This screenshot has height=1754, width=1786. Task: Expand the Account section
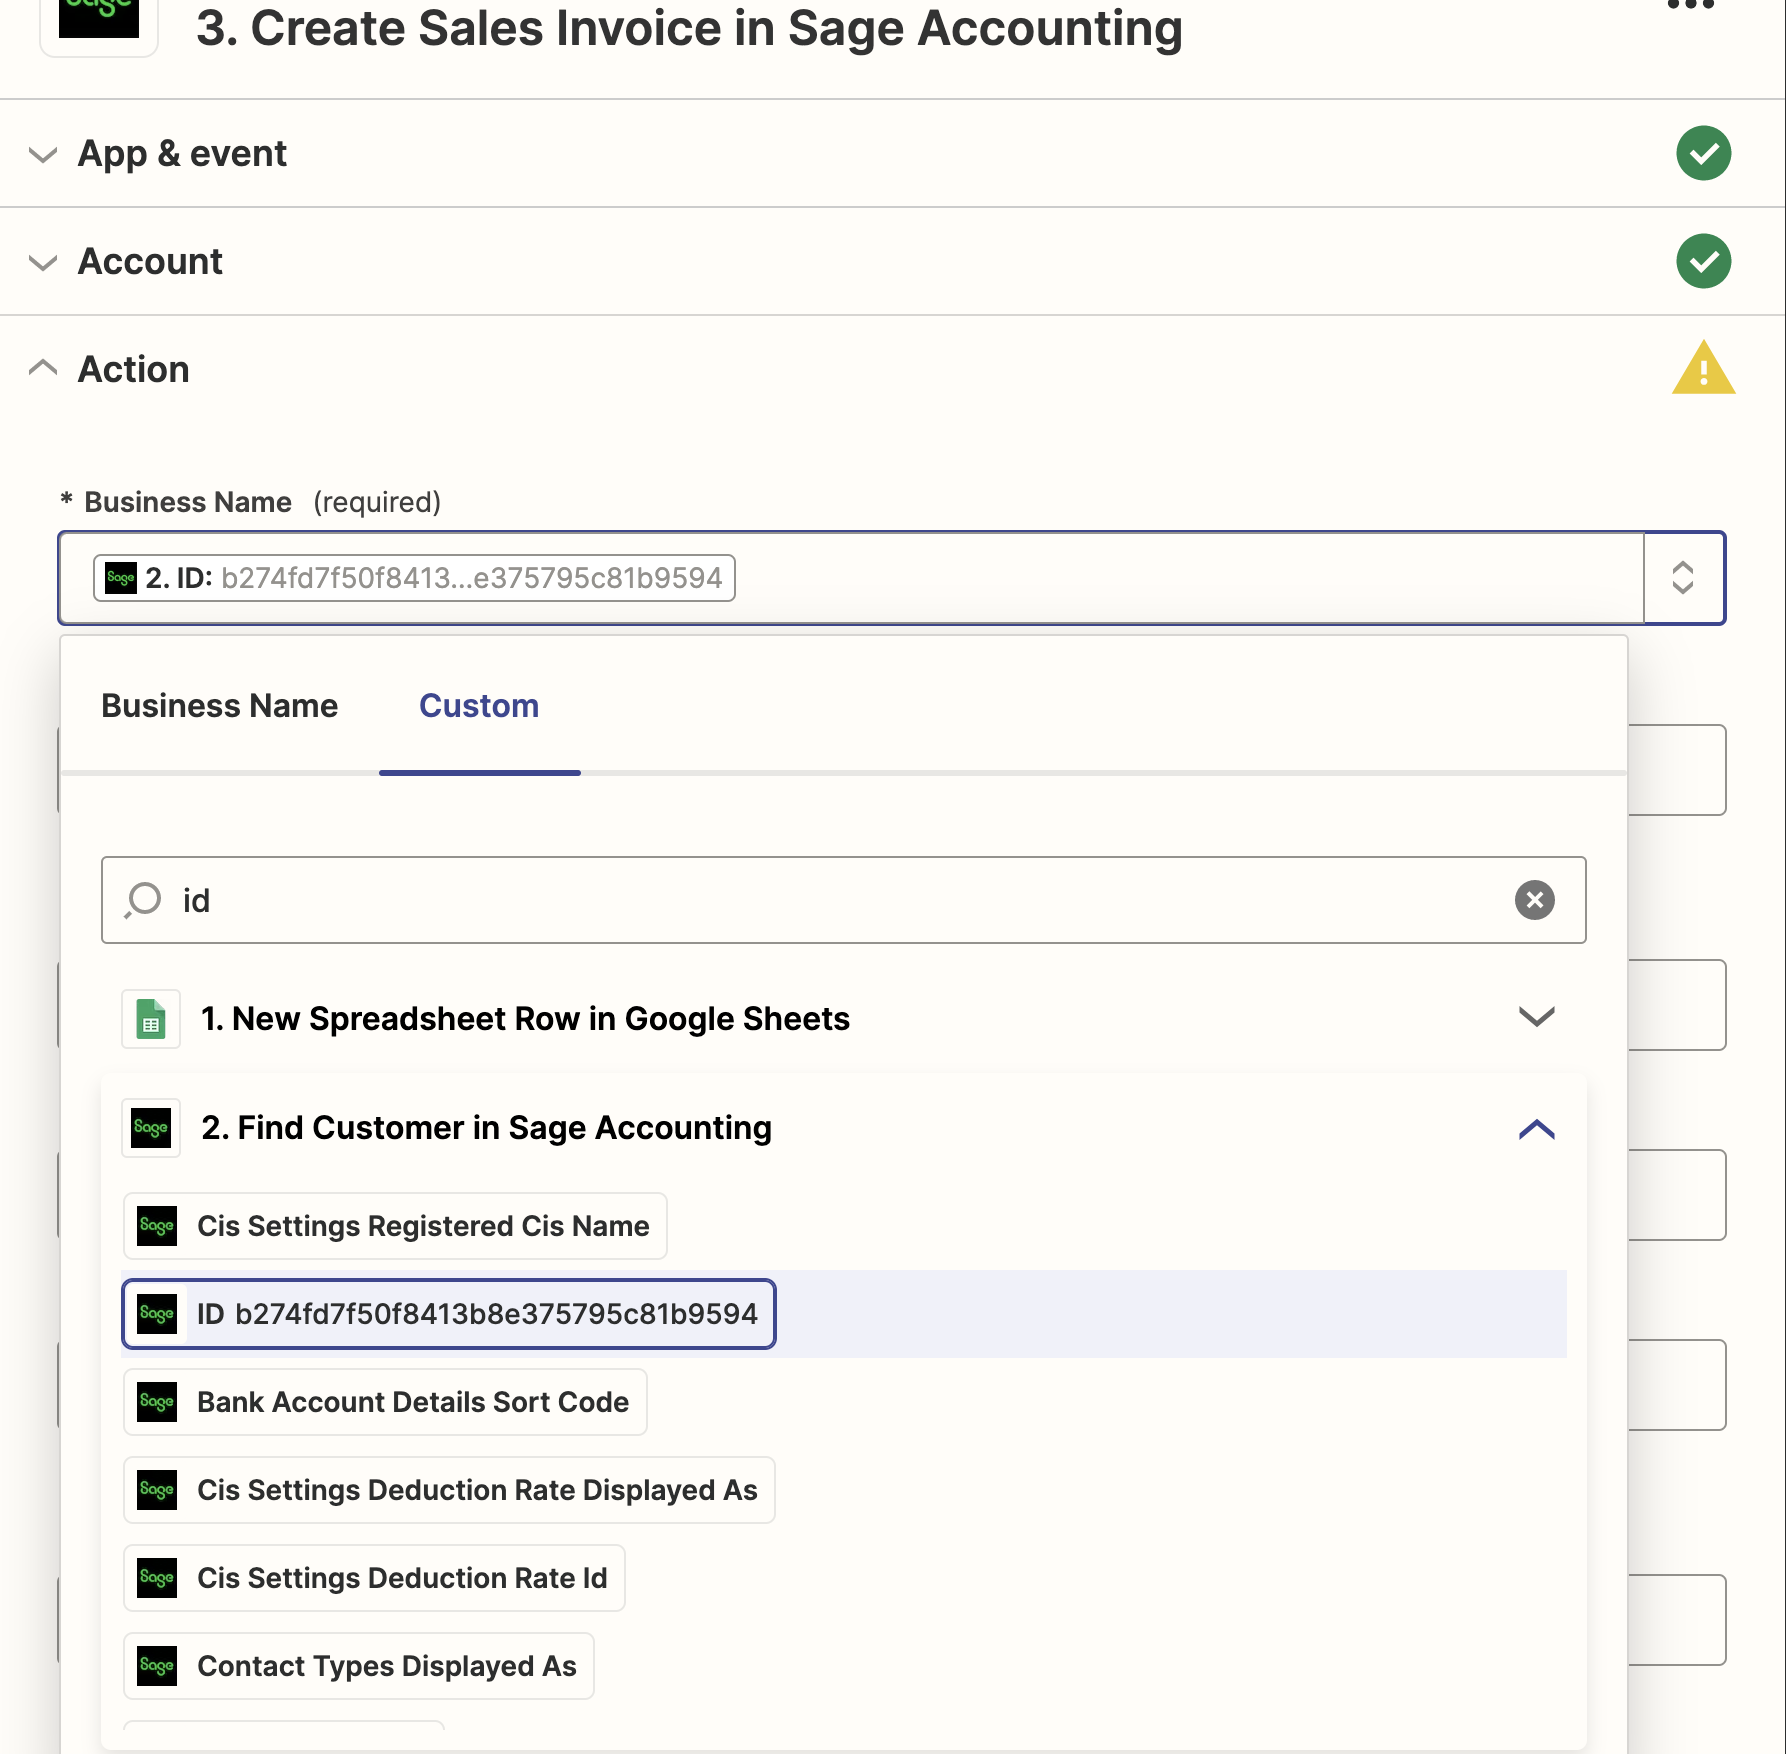(x=43, y=262)
